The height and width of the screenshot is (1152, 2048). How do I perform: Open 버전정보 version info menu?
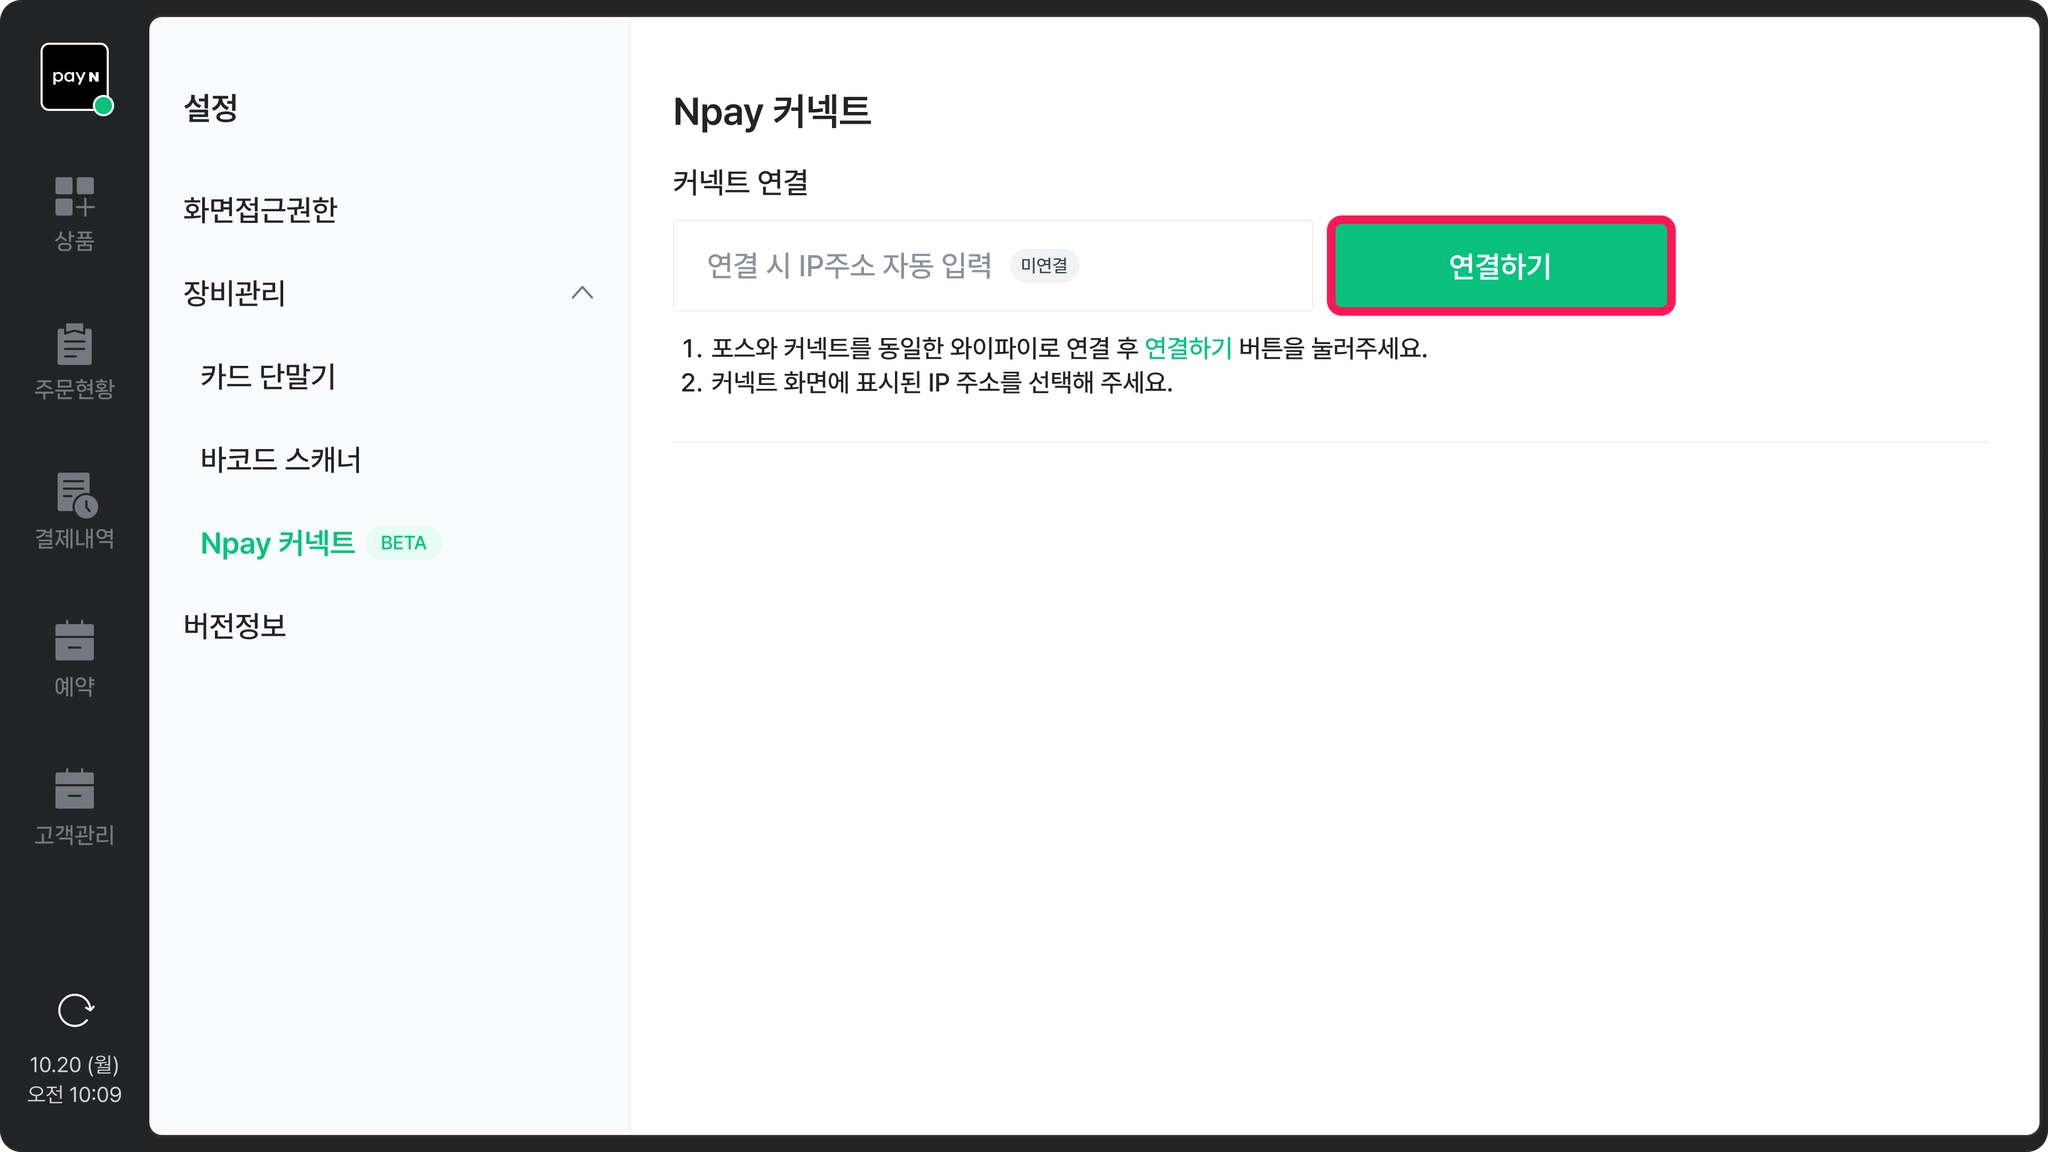tap(235, 626)
